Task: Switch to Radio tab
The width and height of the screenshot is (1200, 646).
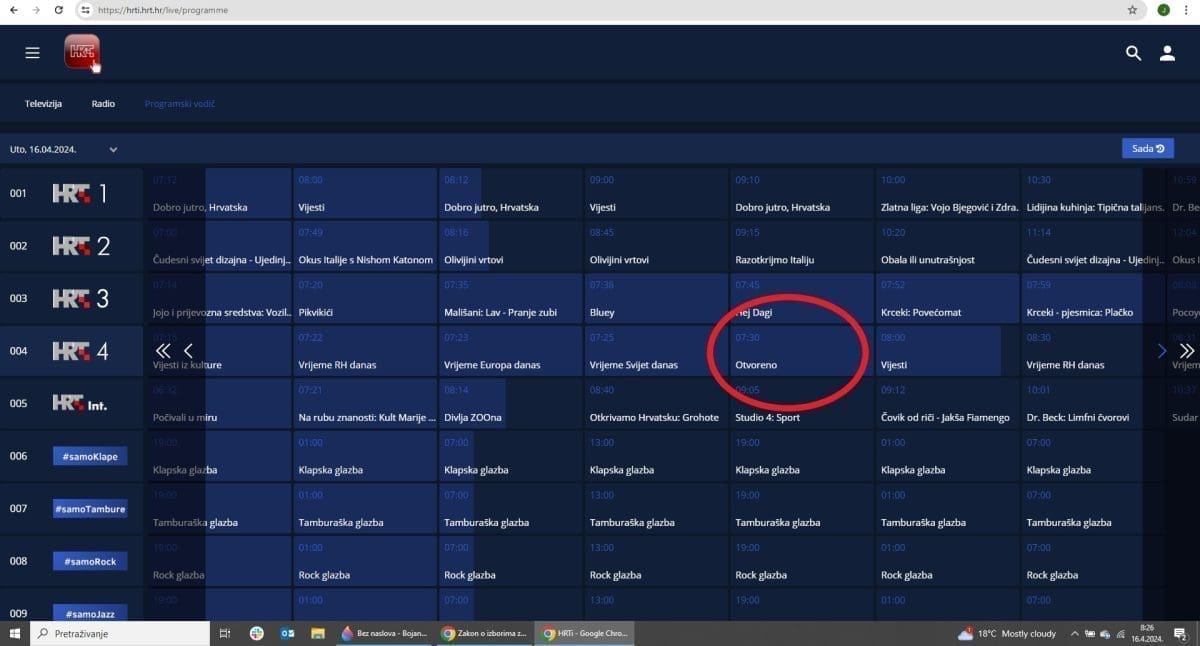Action: (103, 104)
